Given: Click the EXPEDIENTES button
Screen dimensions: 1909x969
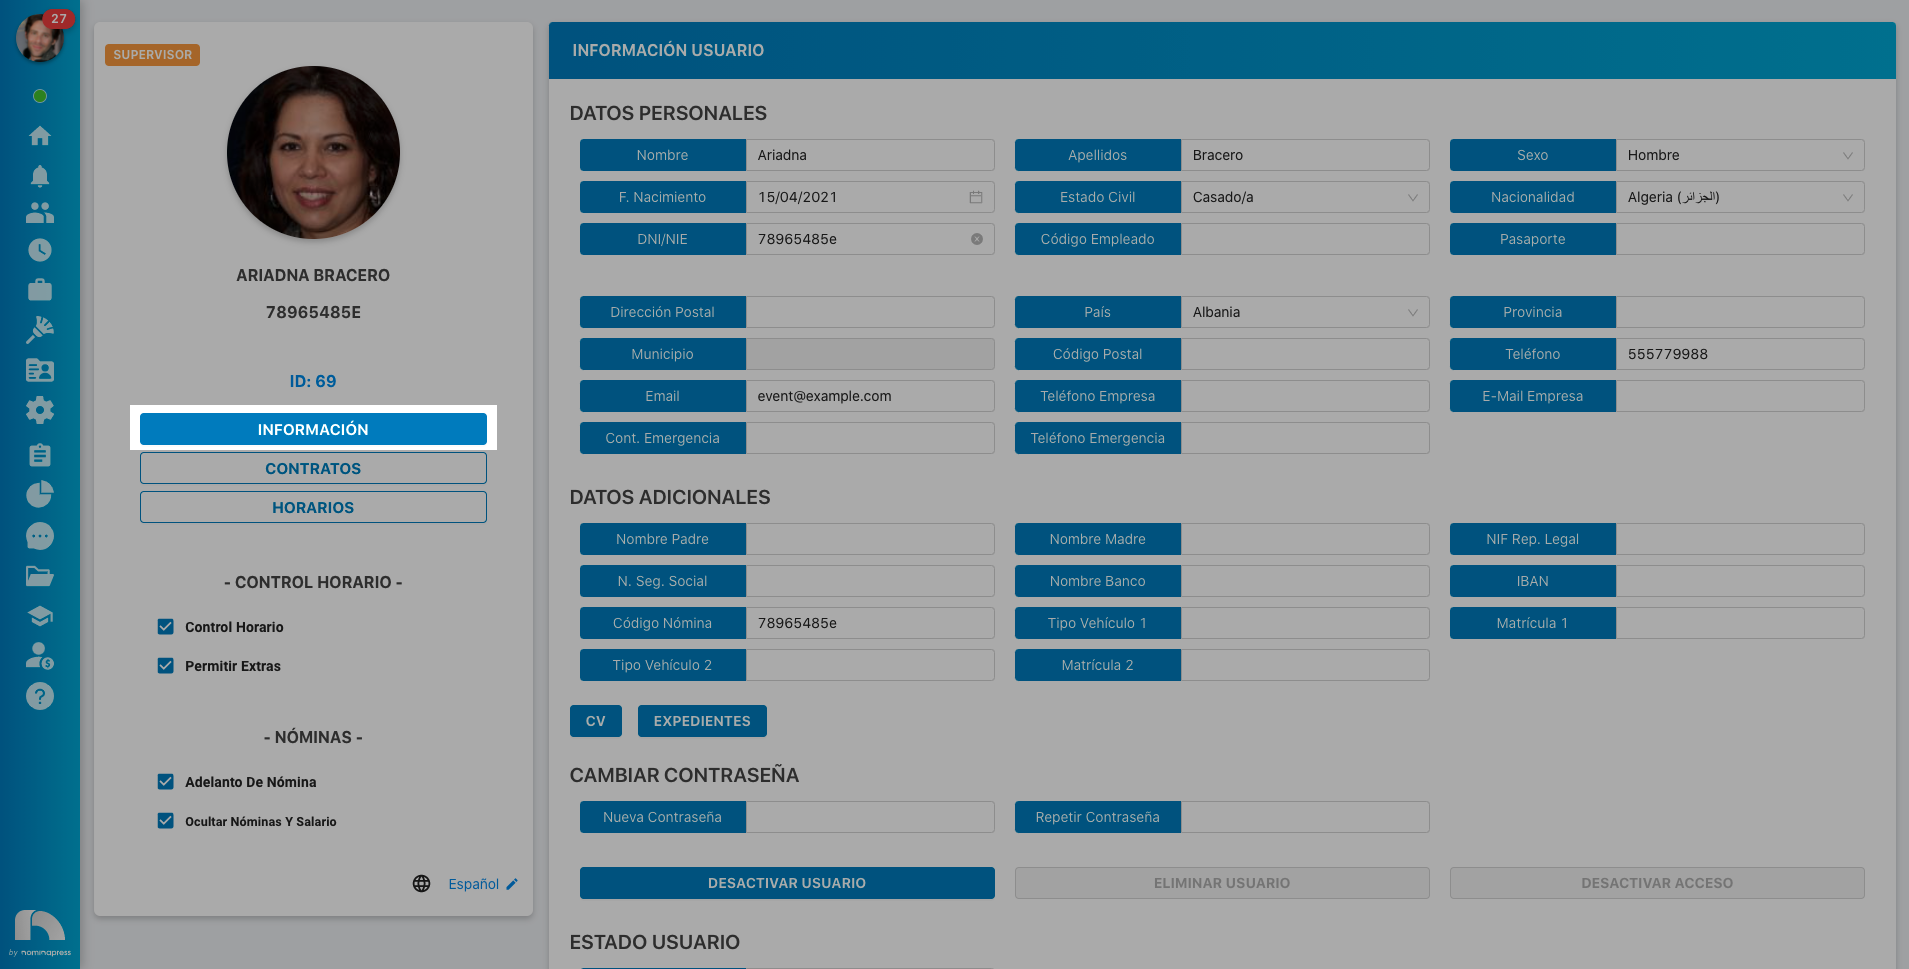Looking at the screenshot, I should click(702, 721).
